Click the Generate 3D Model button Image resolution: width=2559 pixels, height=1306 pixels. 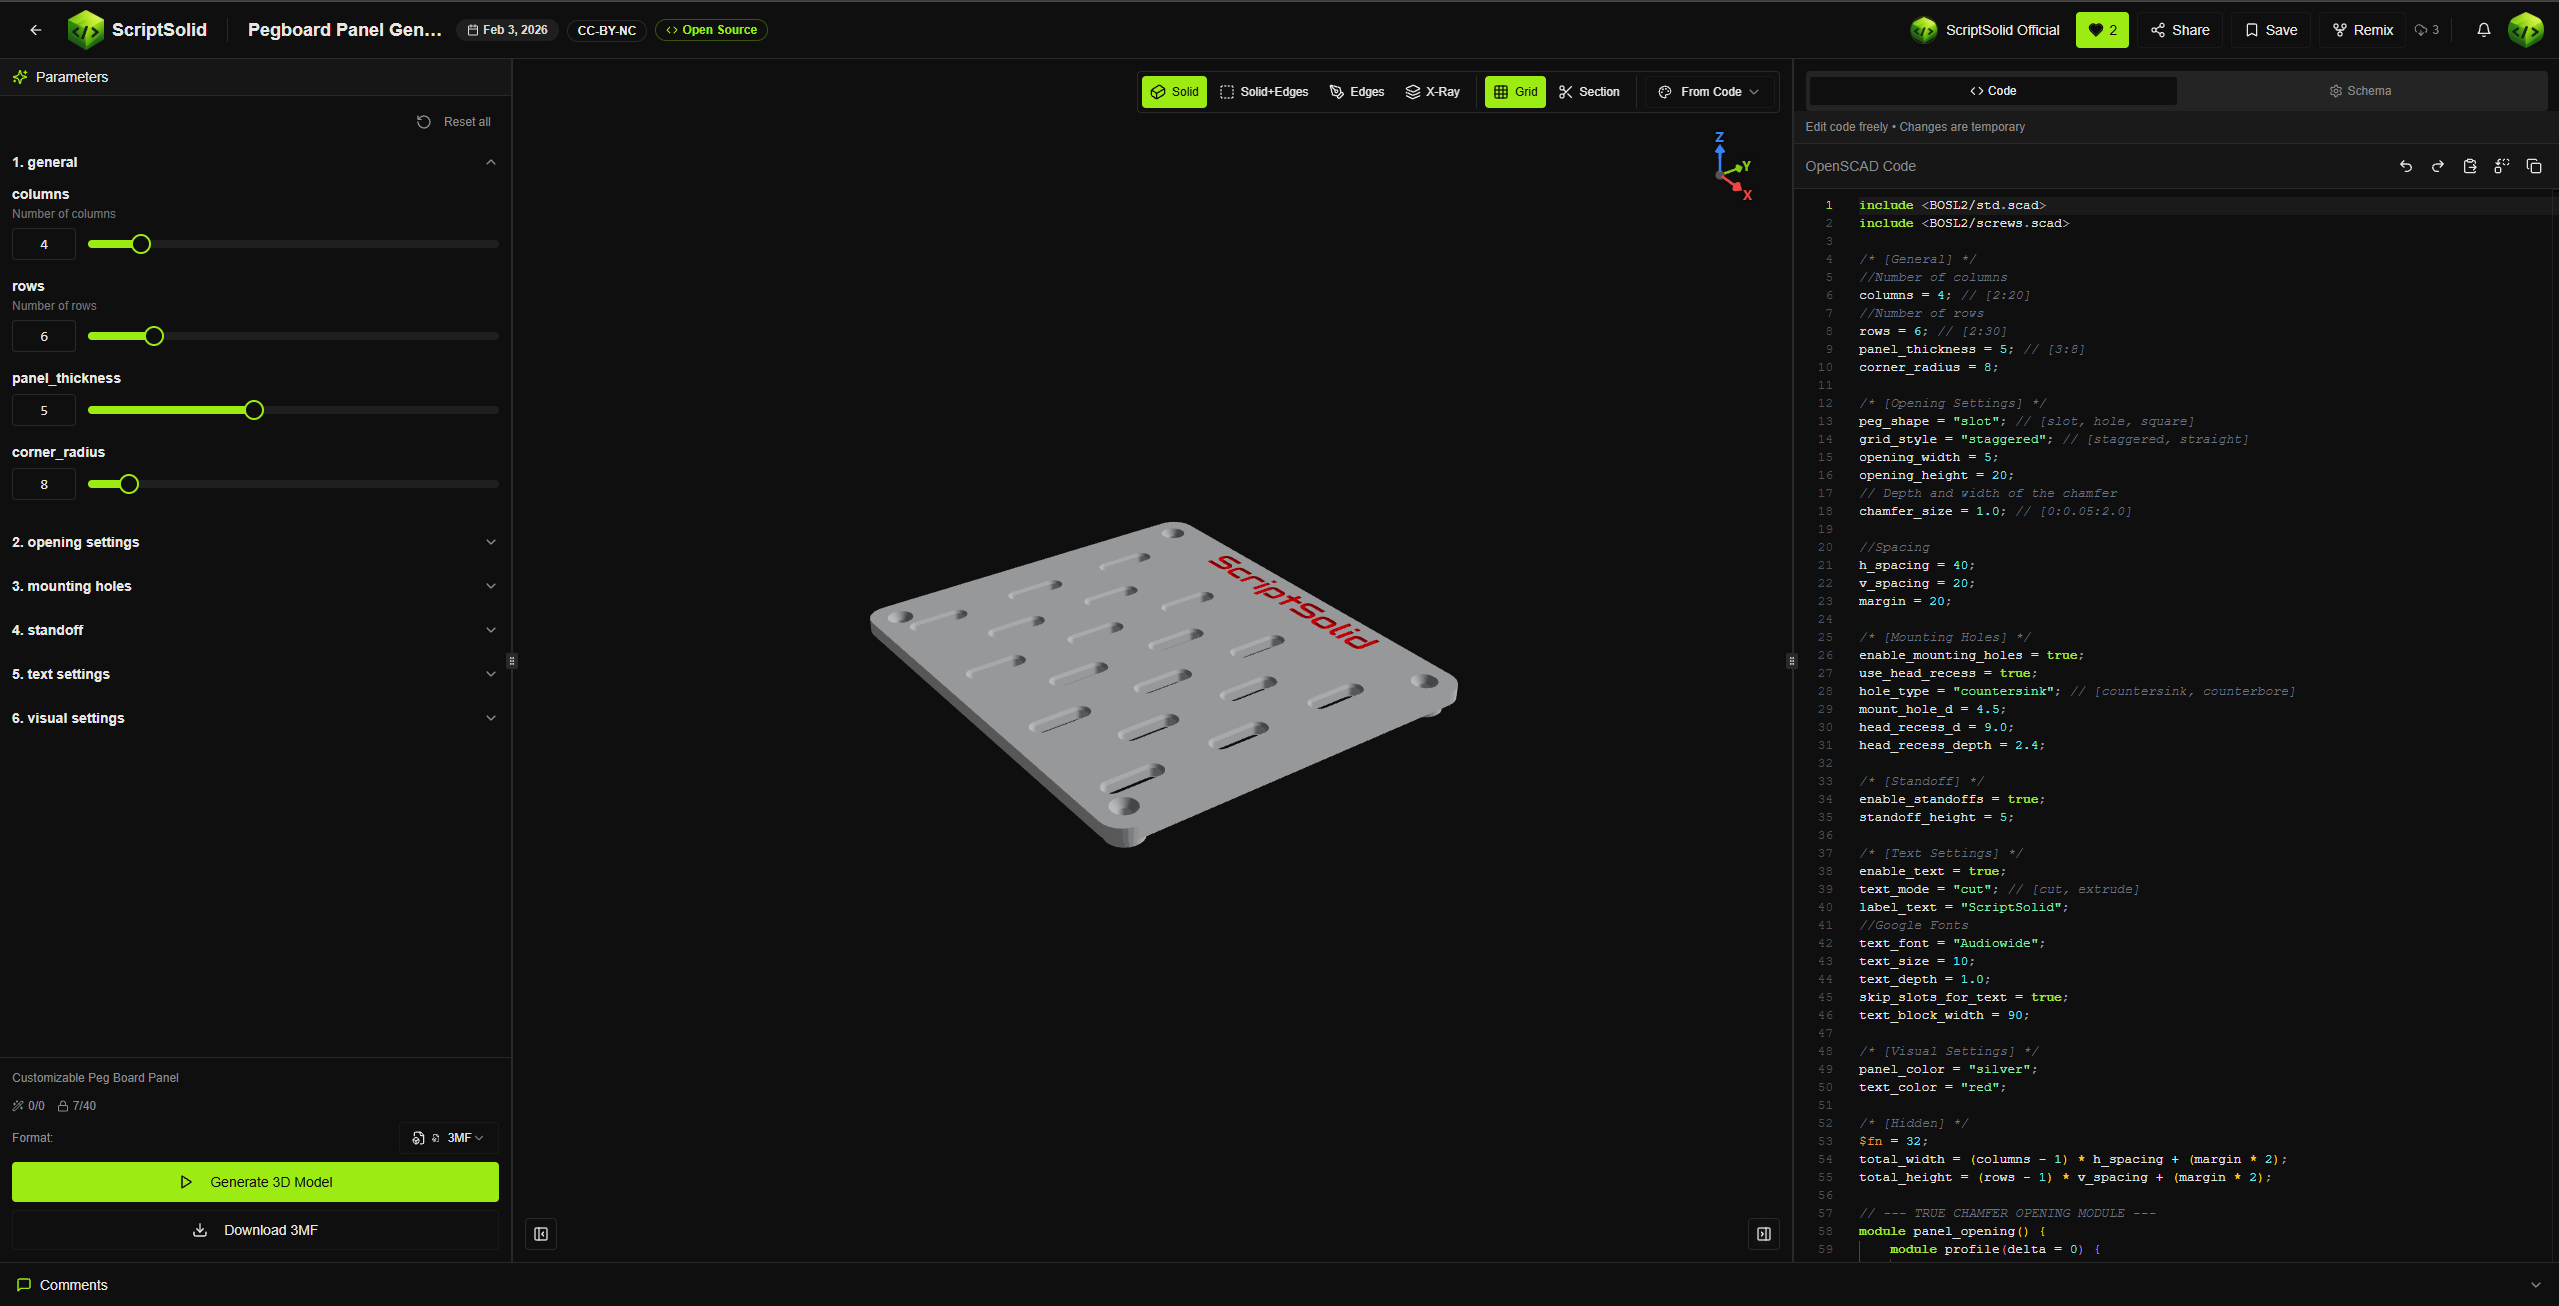(x=254, y=1181)
